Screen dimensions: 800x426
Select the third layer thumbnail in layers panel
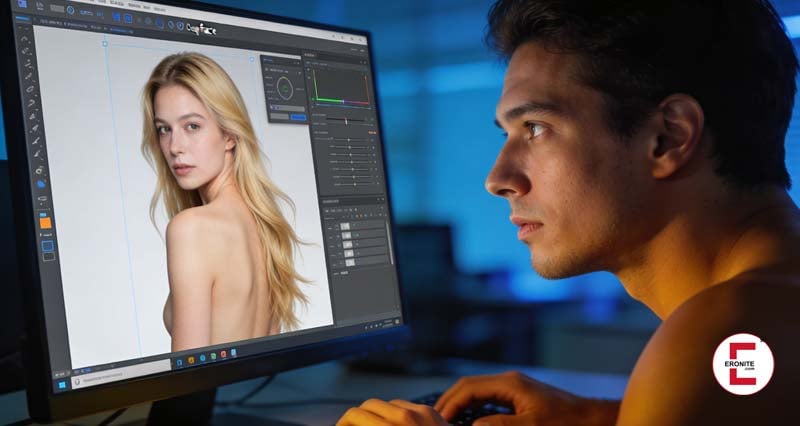347,244
